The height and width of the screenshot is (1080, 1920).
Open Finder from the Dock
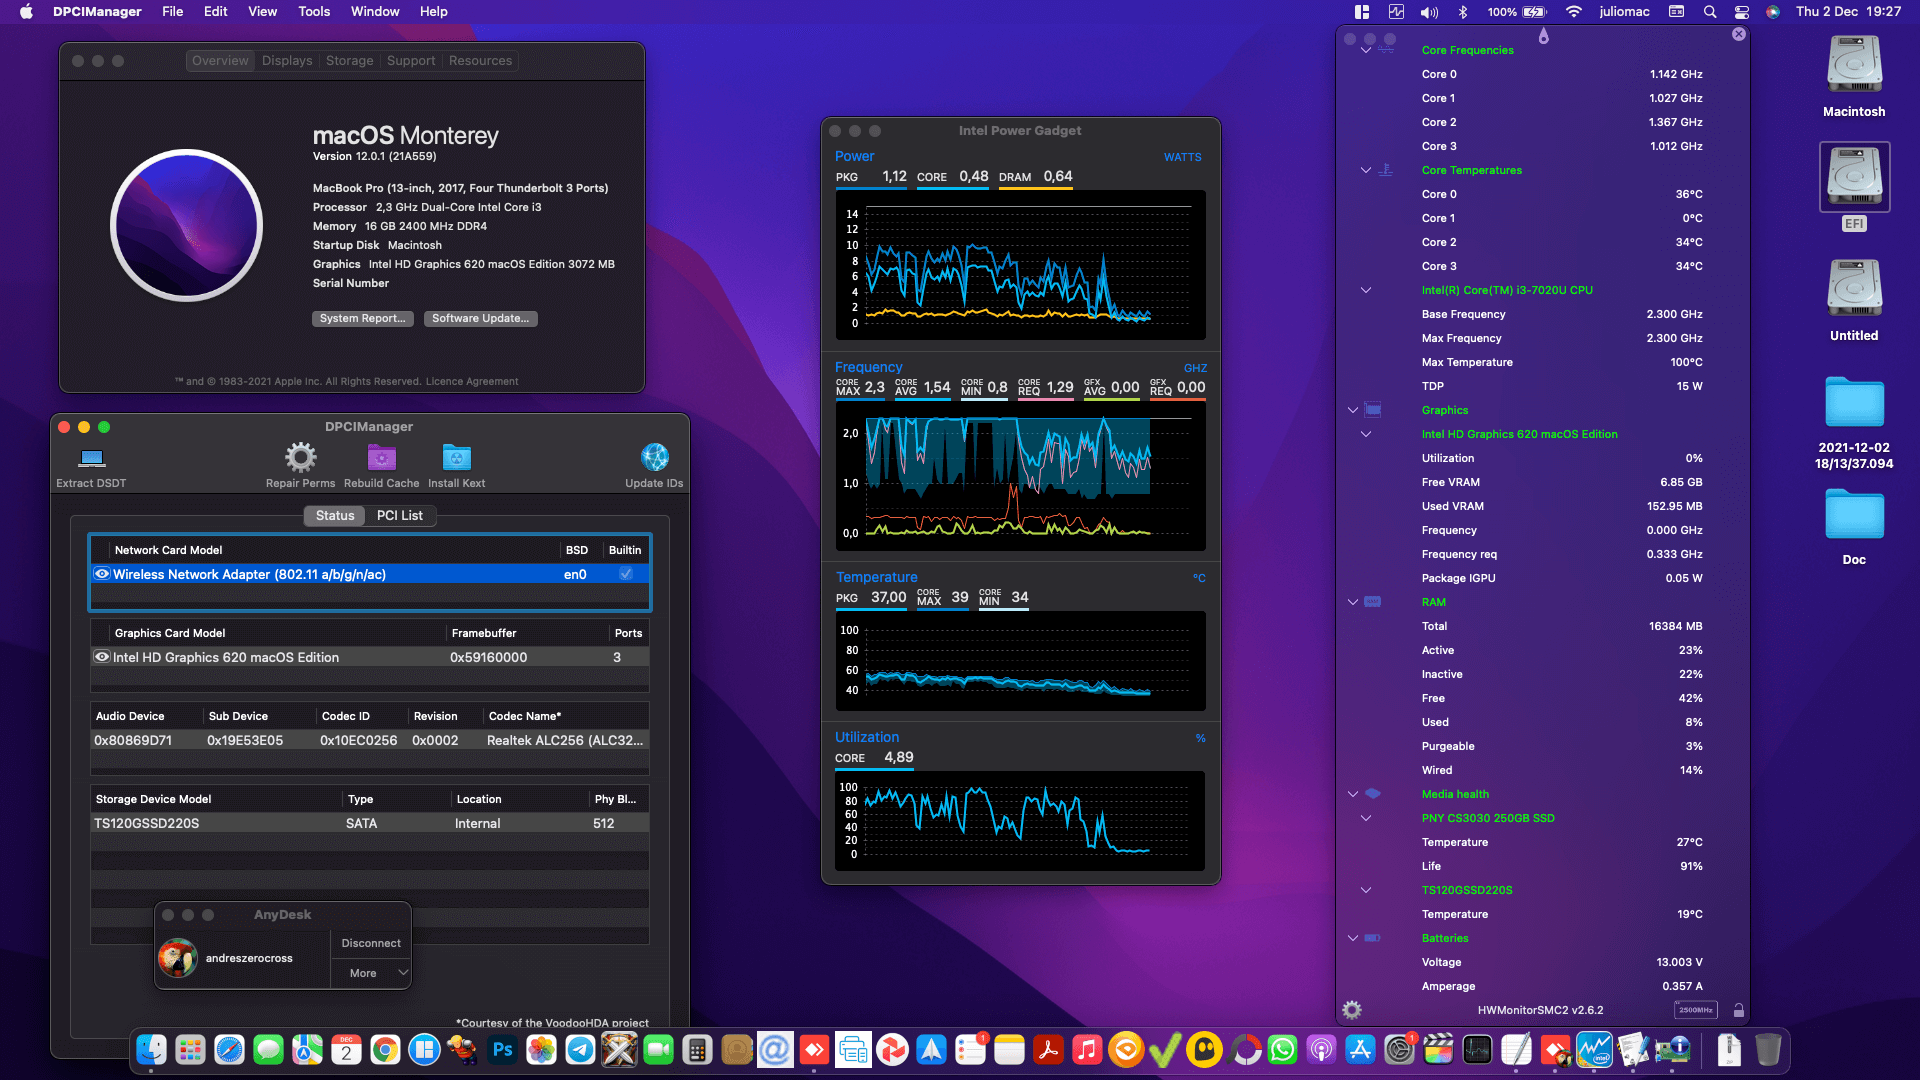click(x=151, y=1050)
